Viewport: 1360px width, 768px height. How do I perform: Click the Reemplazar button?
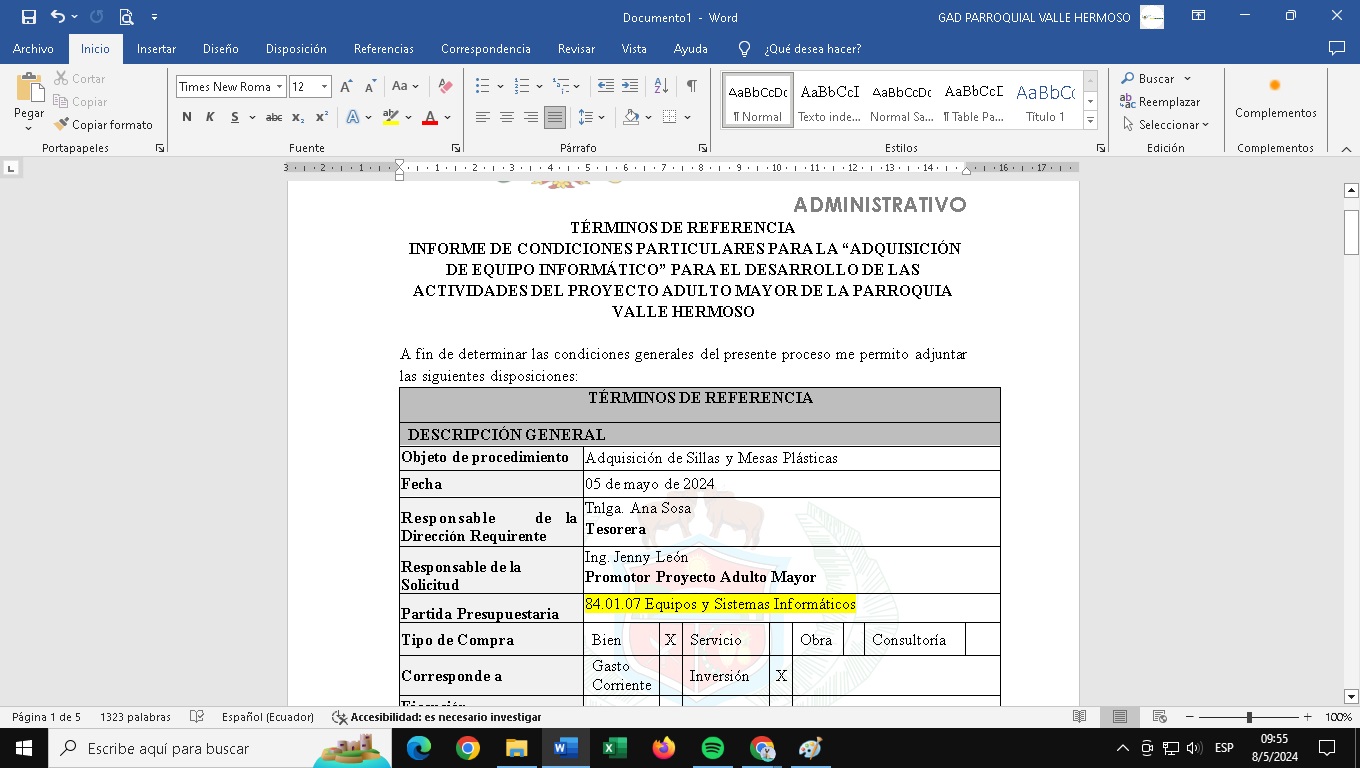coord(1160,102)
